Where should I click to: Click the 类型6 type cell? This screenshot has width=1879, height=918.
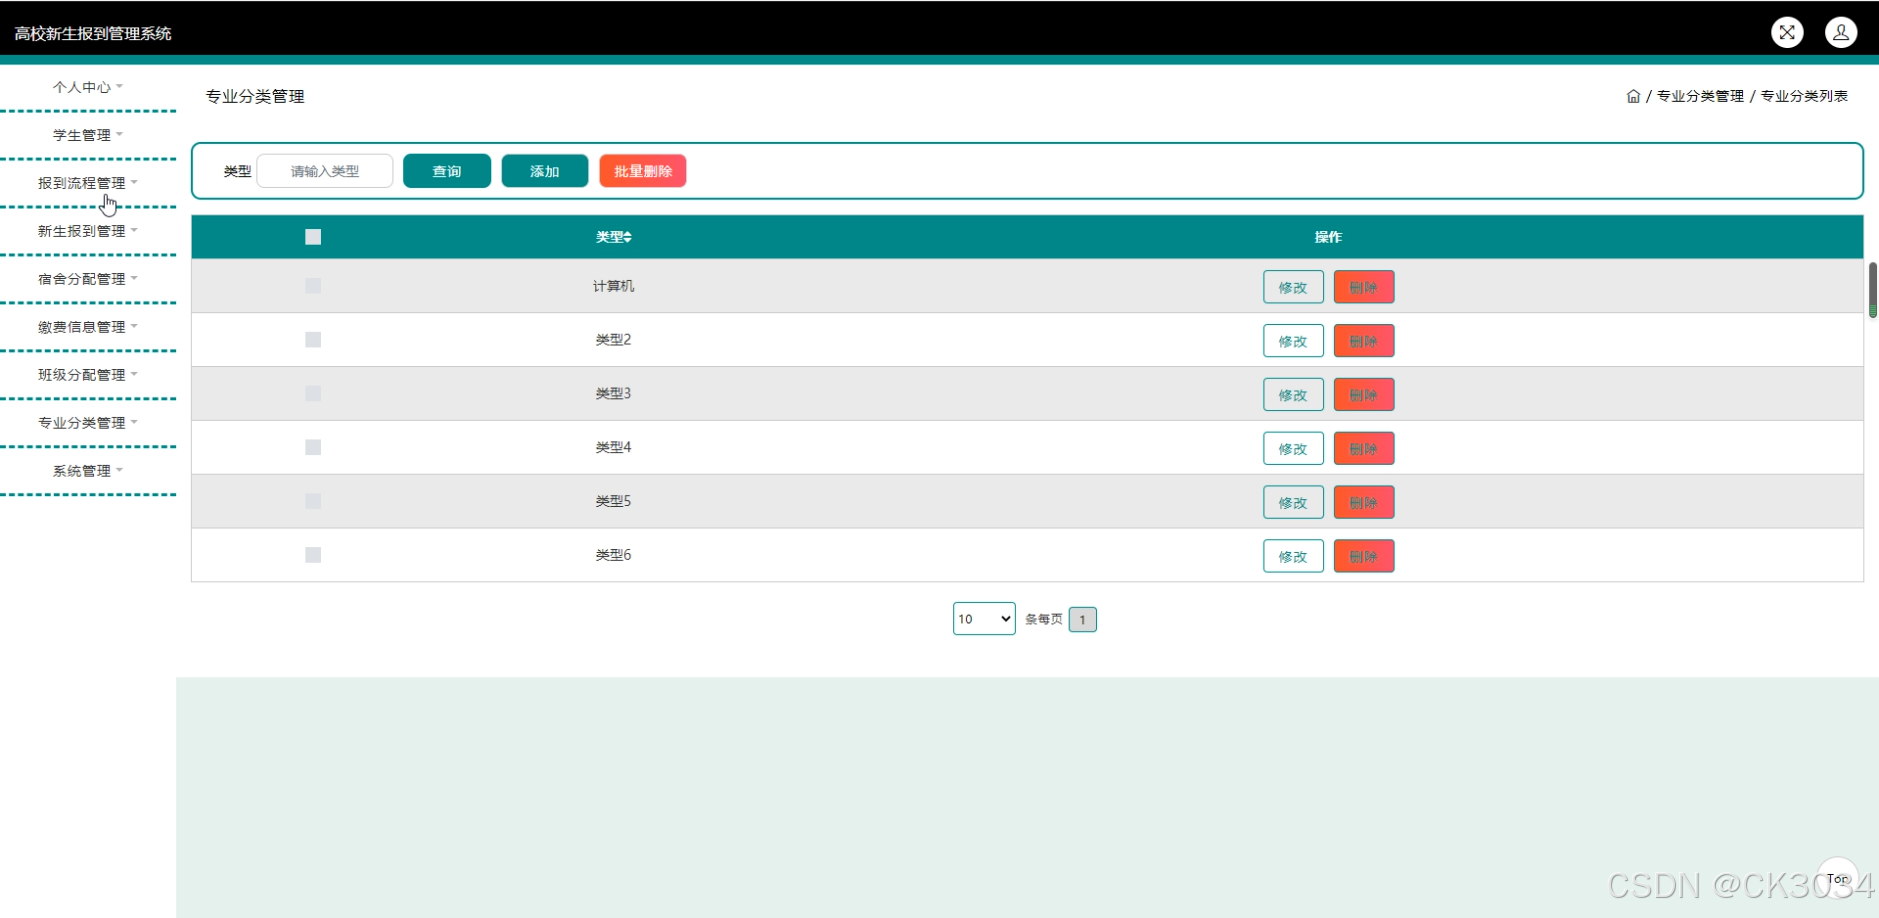coord(613,555)
